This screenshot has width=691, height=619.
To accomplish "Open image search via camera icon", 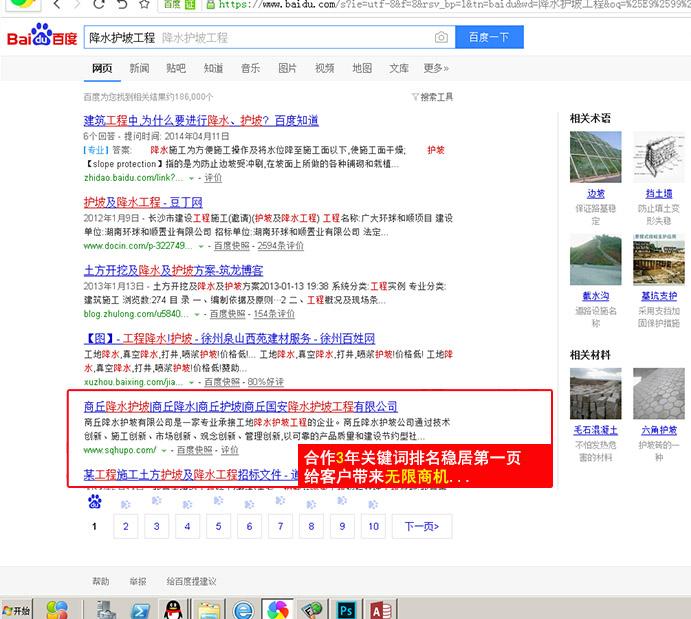I will pyautogui.click(x=441, y=37).
